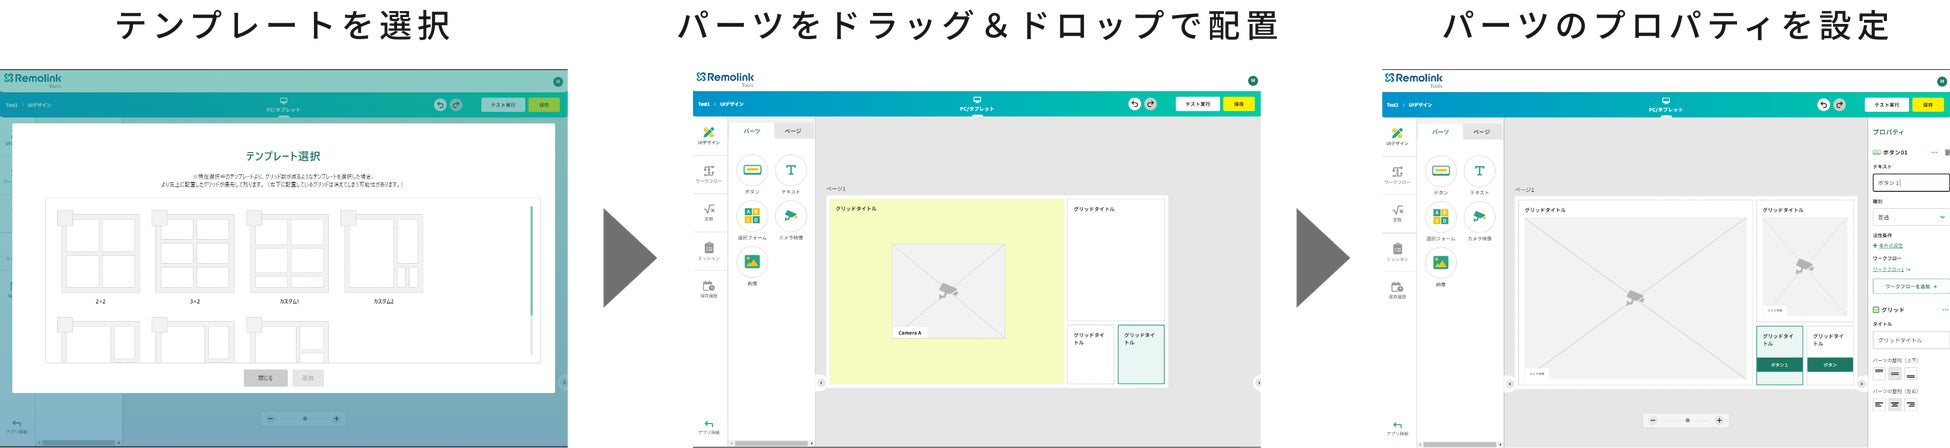This screenshot has width=1950, height=448.
Task: Select the Camera A part on the canvas
Action: coord(948,291)
